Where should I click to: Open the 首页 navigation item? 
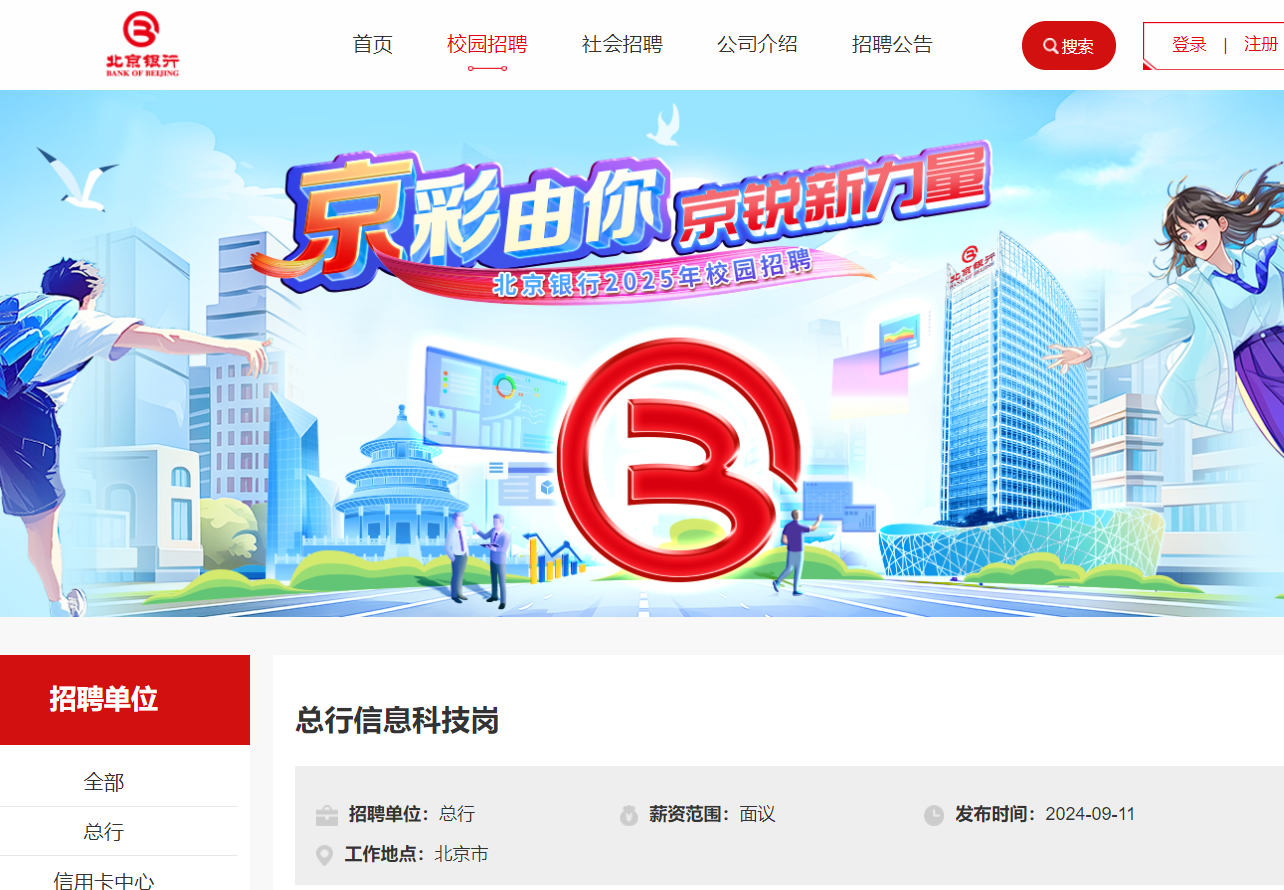pos(373,44)
